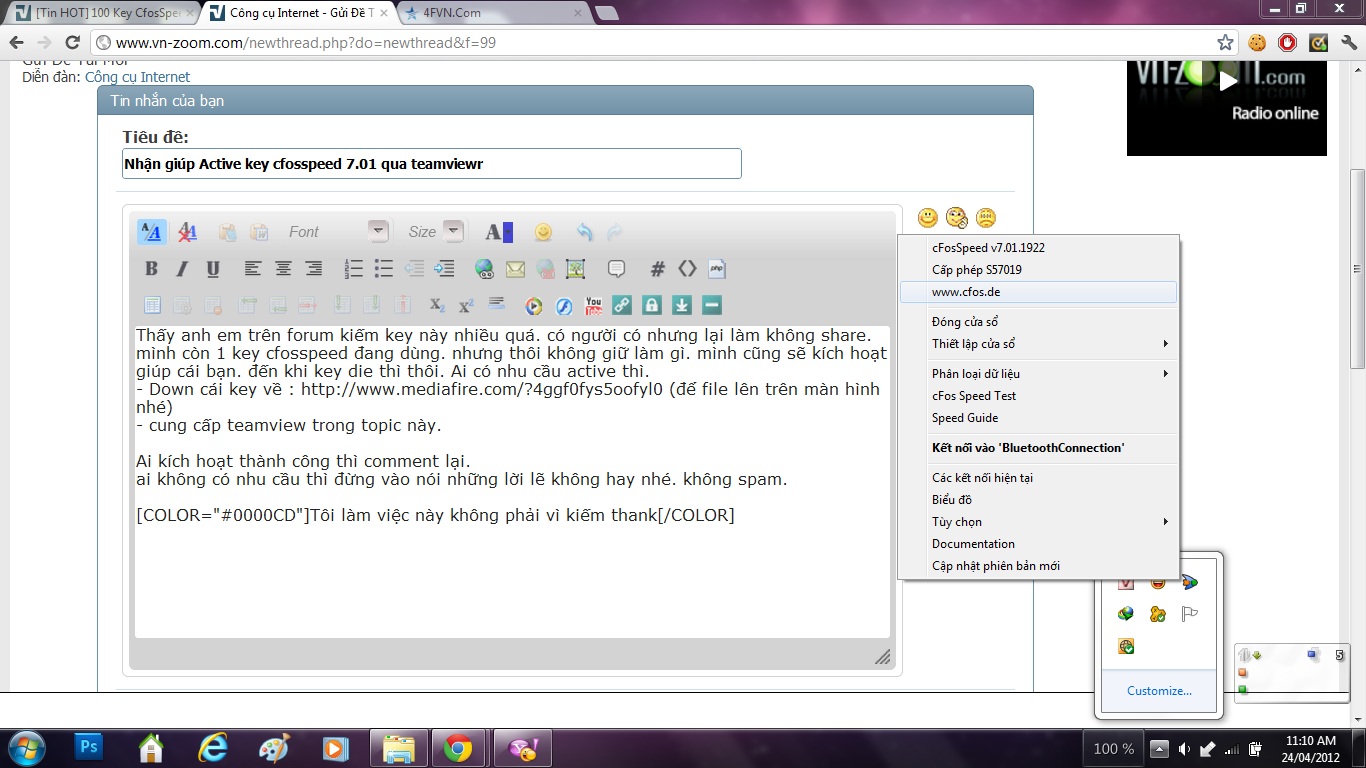Show hidden tray icons arrow
The image size is (1366, 768).
pos(1160,748)
